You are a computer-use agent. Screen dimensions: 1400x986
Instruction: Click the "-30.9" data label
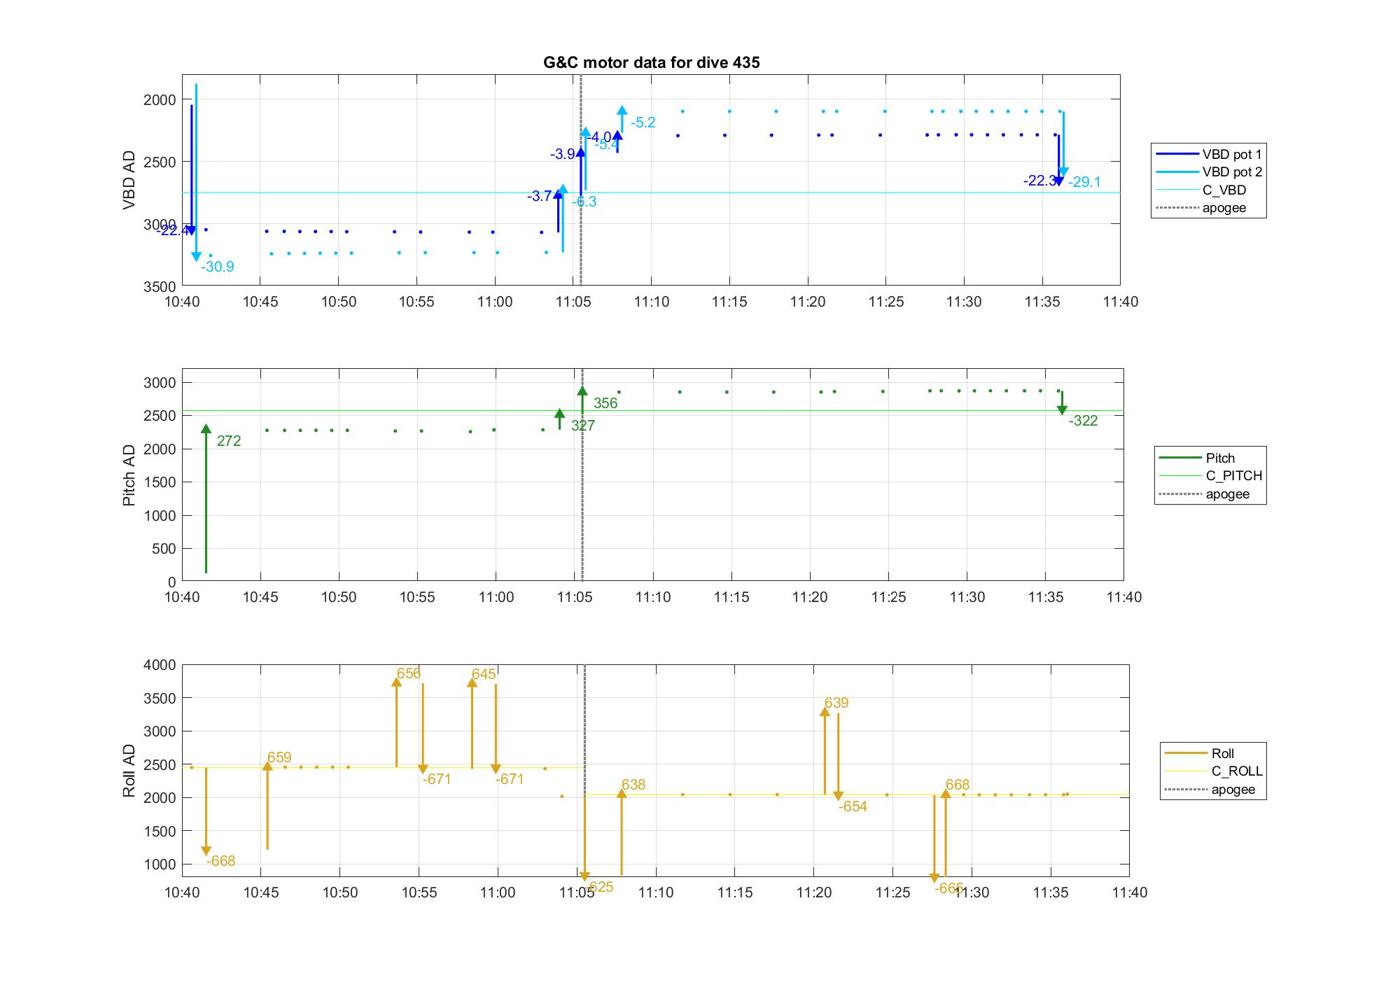217,267
